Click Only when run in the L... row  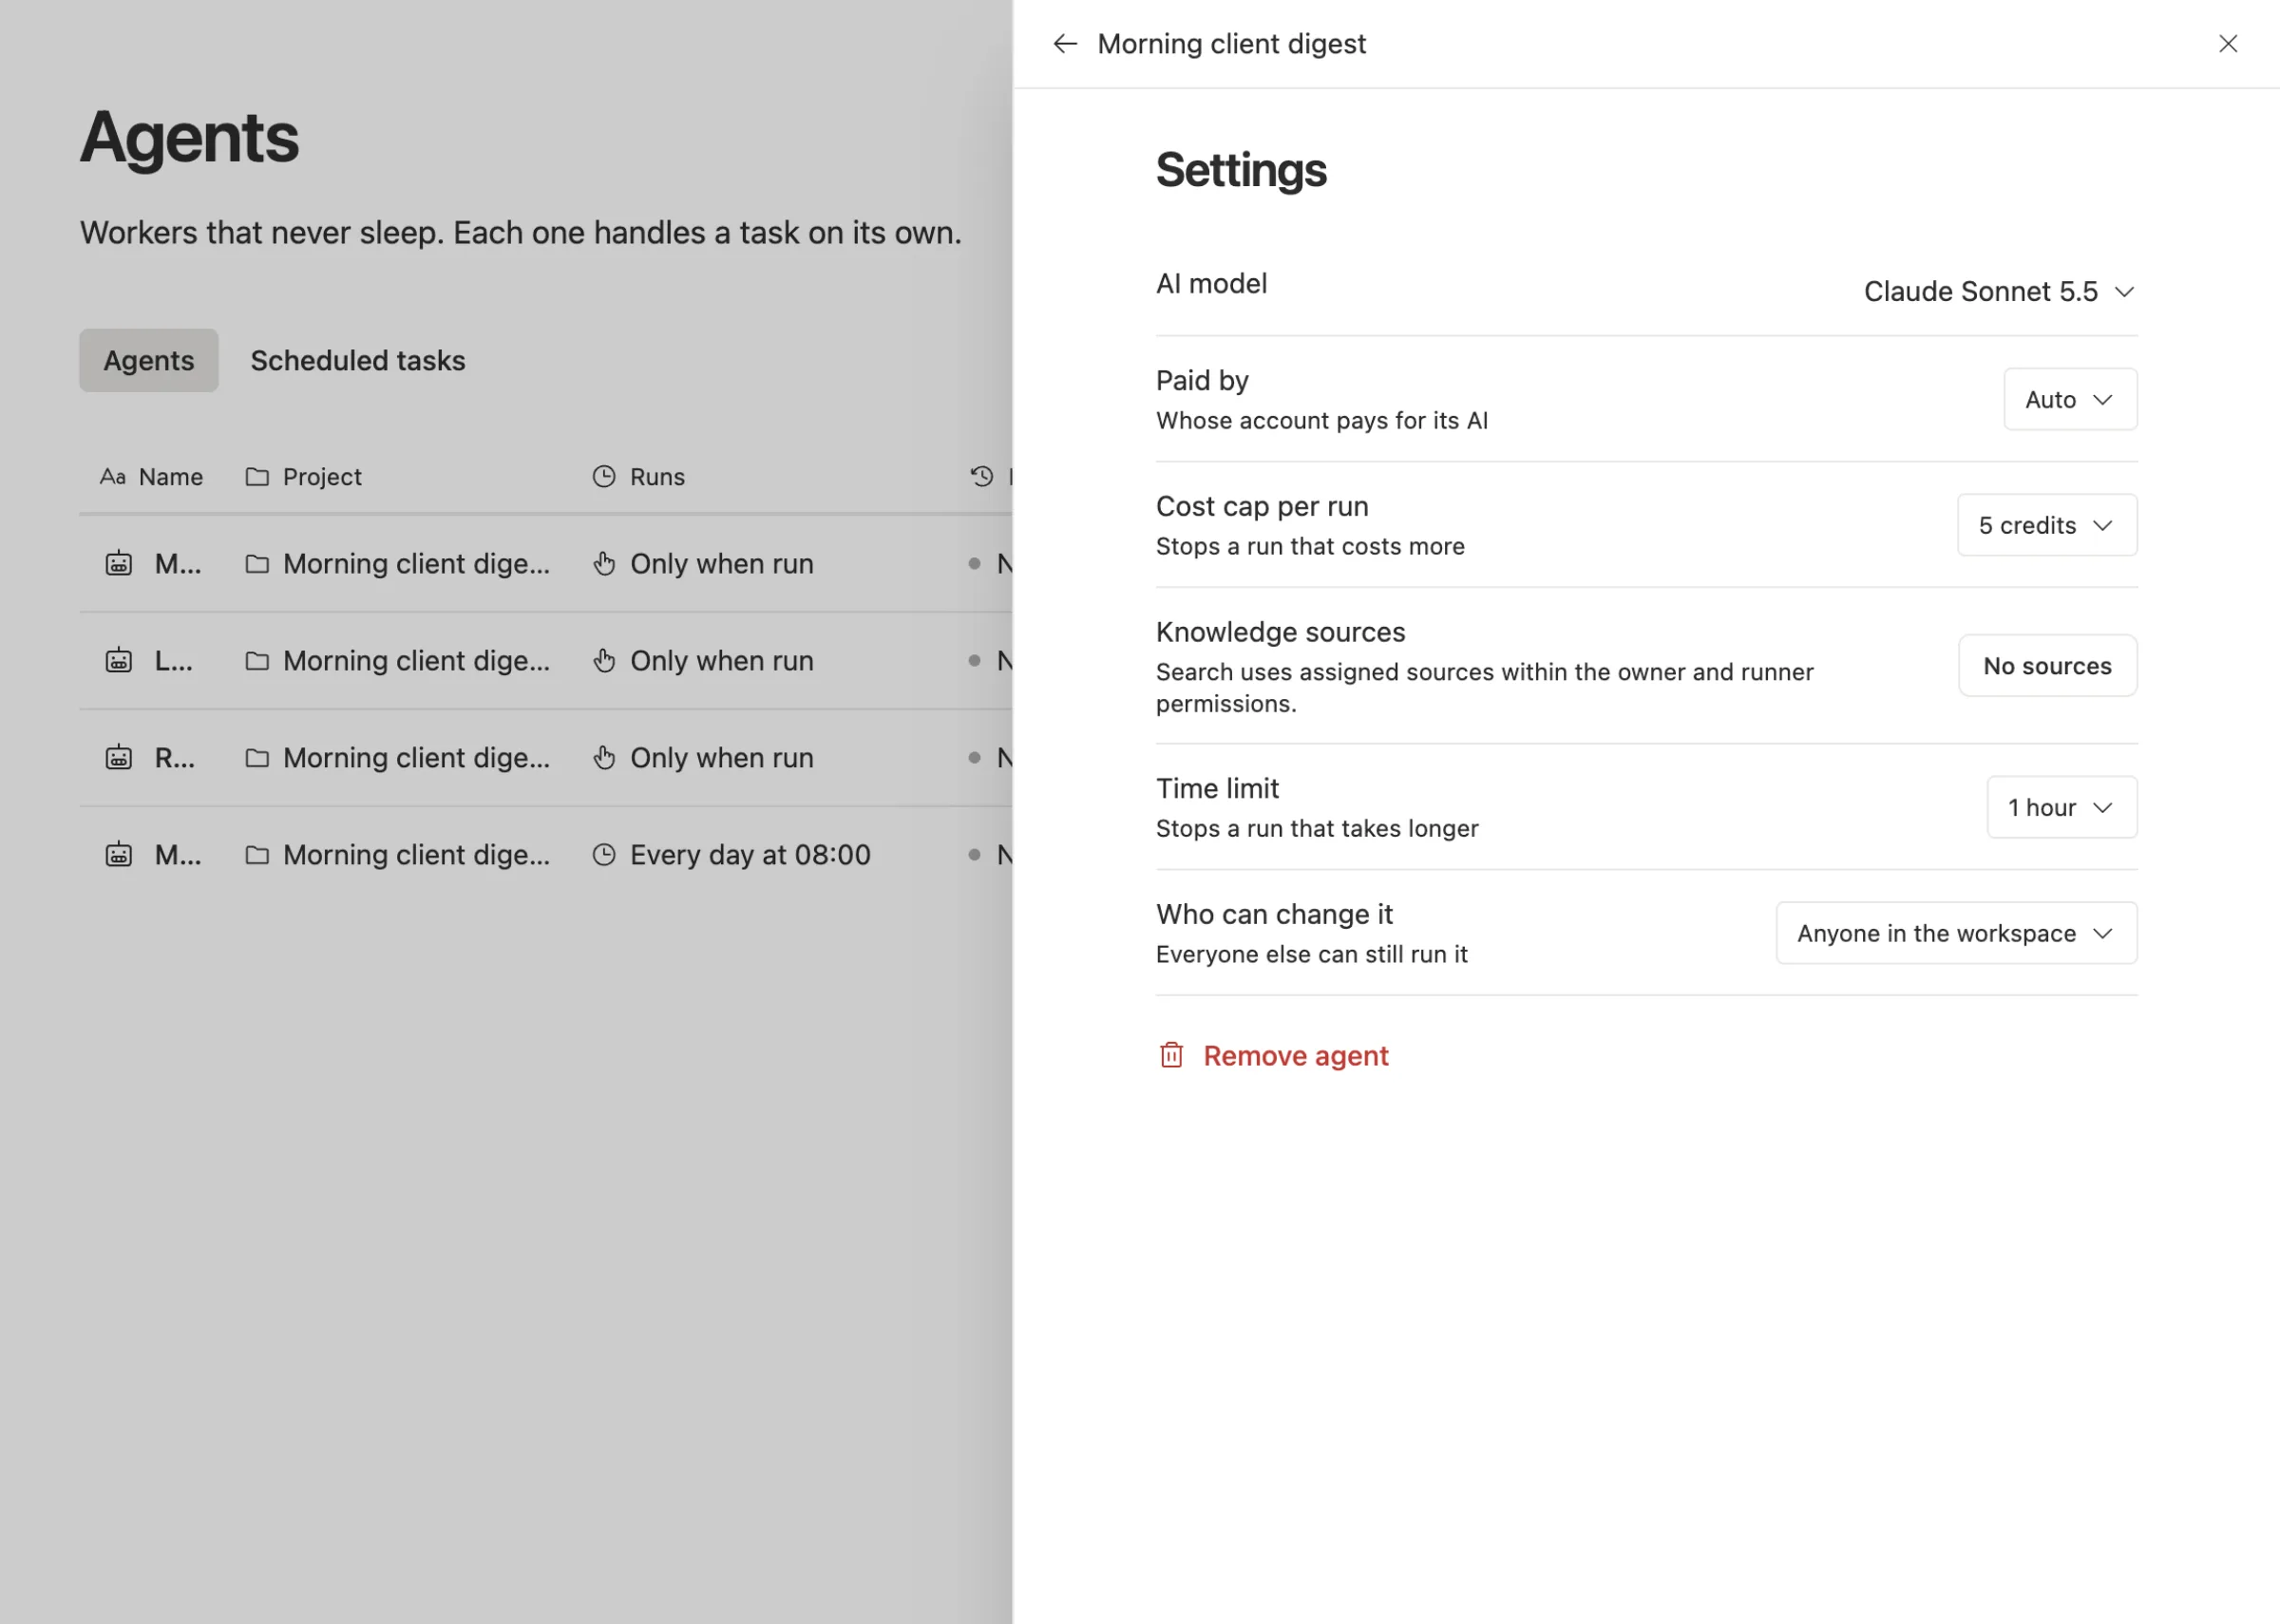[x=721, y=661]
